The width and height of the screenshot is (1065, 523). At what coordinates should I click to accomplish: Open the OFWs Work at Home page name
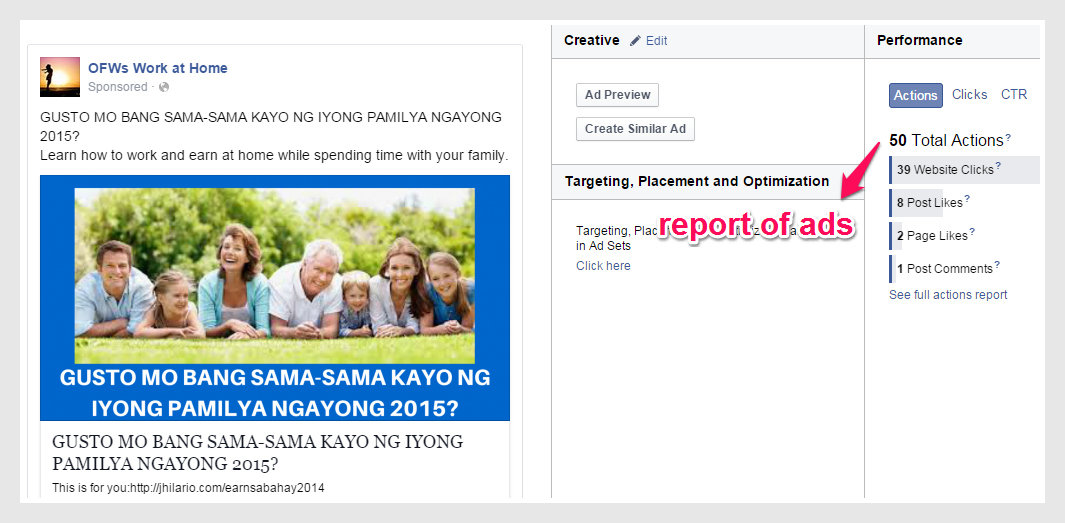pos(158,68)
